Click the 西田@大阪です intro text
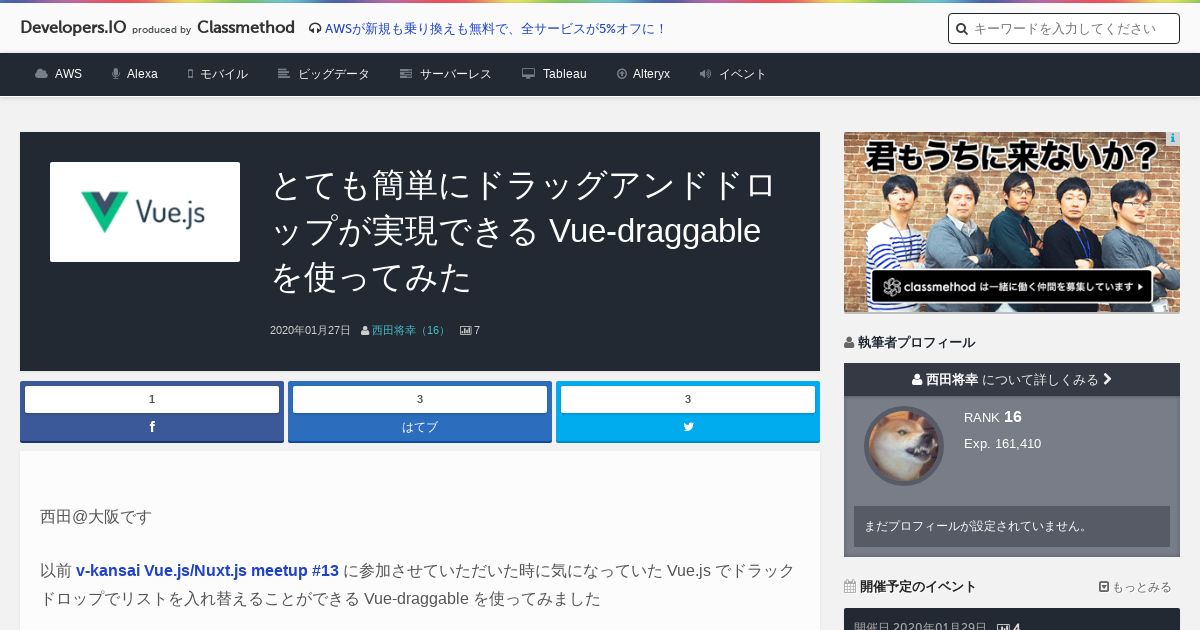This screenshot has height=630, width=1200. [x=96, y=516]
